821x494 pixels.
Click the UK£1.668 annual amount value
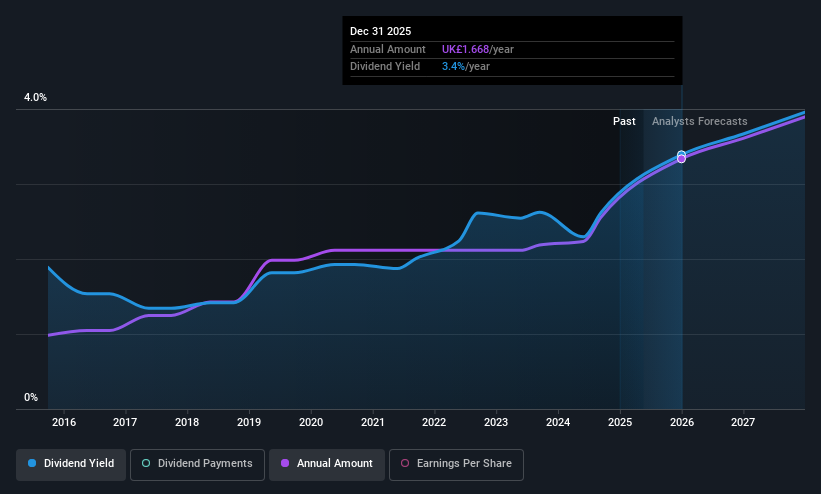tap(465, 49)
